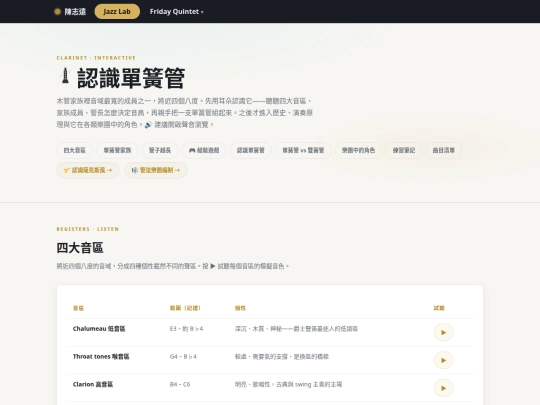Play the Clarion register sample
This screenshot has width=540, height=405.
(x=443, y=388)
